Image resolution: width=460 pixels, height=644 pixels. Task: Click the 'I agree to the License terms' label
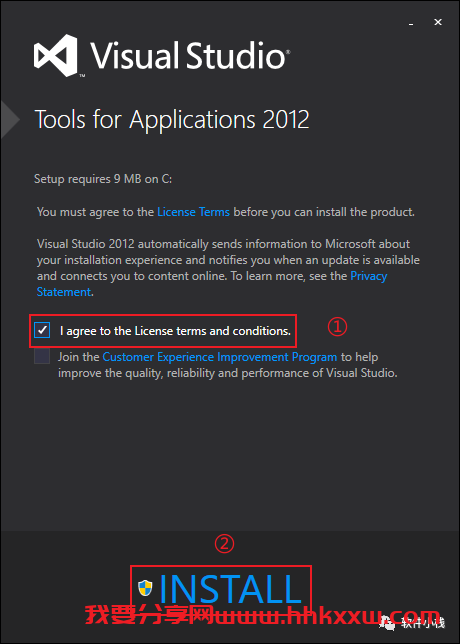click(x=175, y=331)
